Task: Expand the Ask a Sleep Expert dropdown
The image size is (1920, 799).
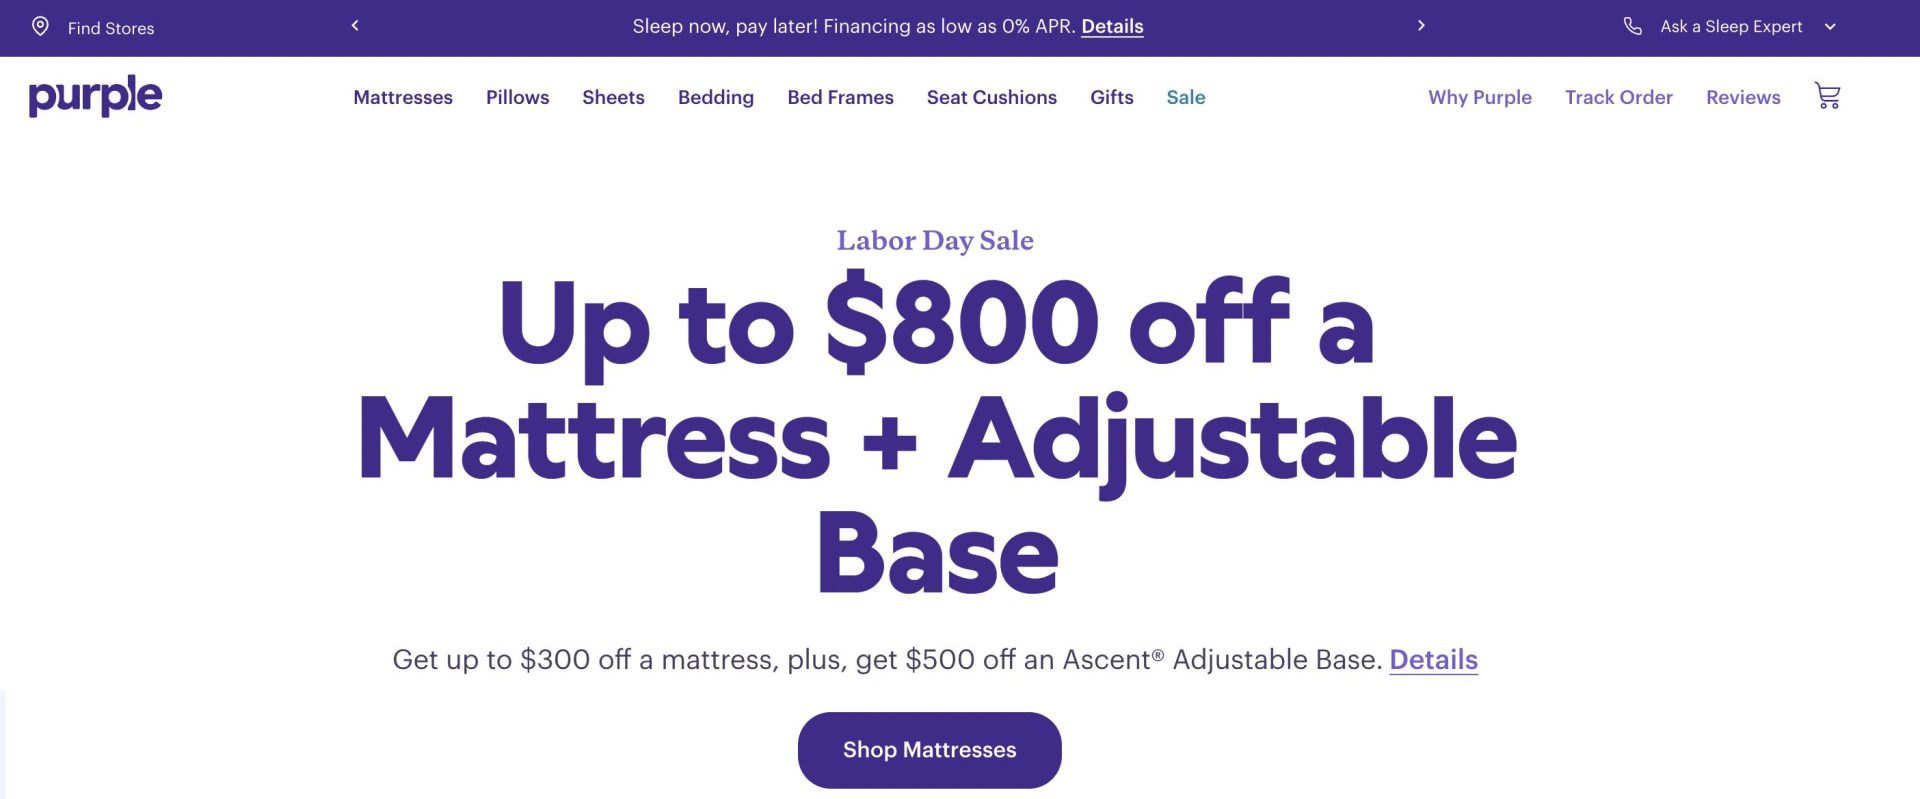Action: (1830, 27)
